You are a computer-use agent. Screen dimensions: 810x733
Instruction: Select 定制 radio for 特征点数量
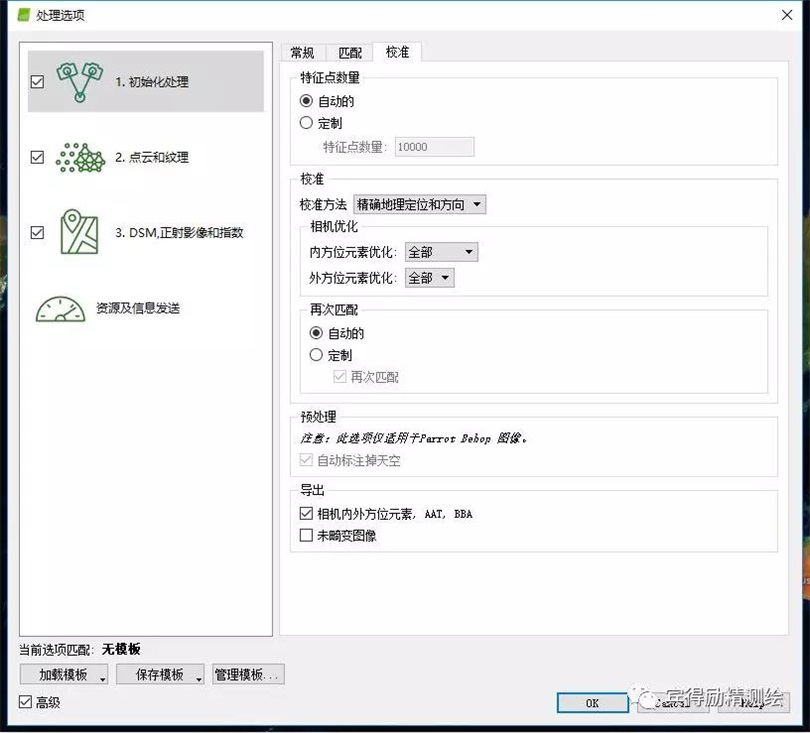tap(307, 123)
